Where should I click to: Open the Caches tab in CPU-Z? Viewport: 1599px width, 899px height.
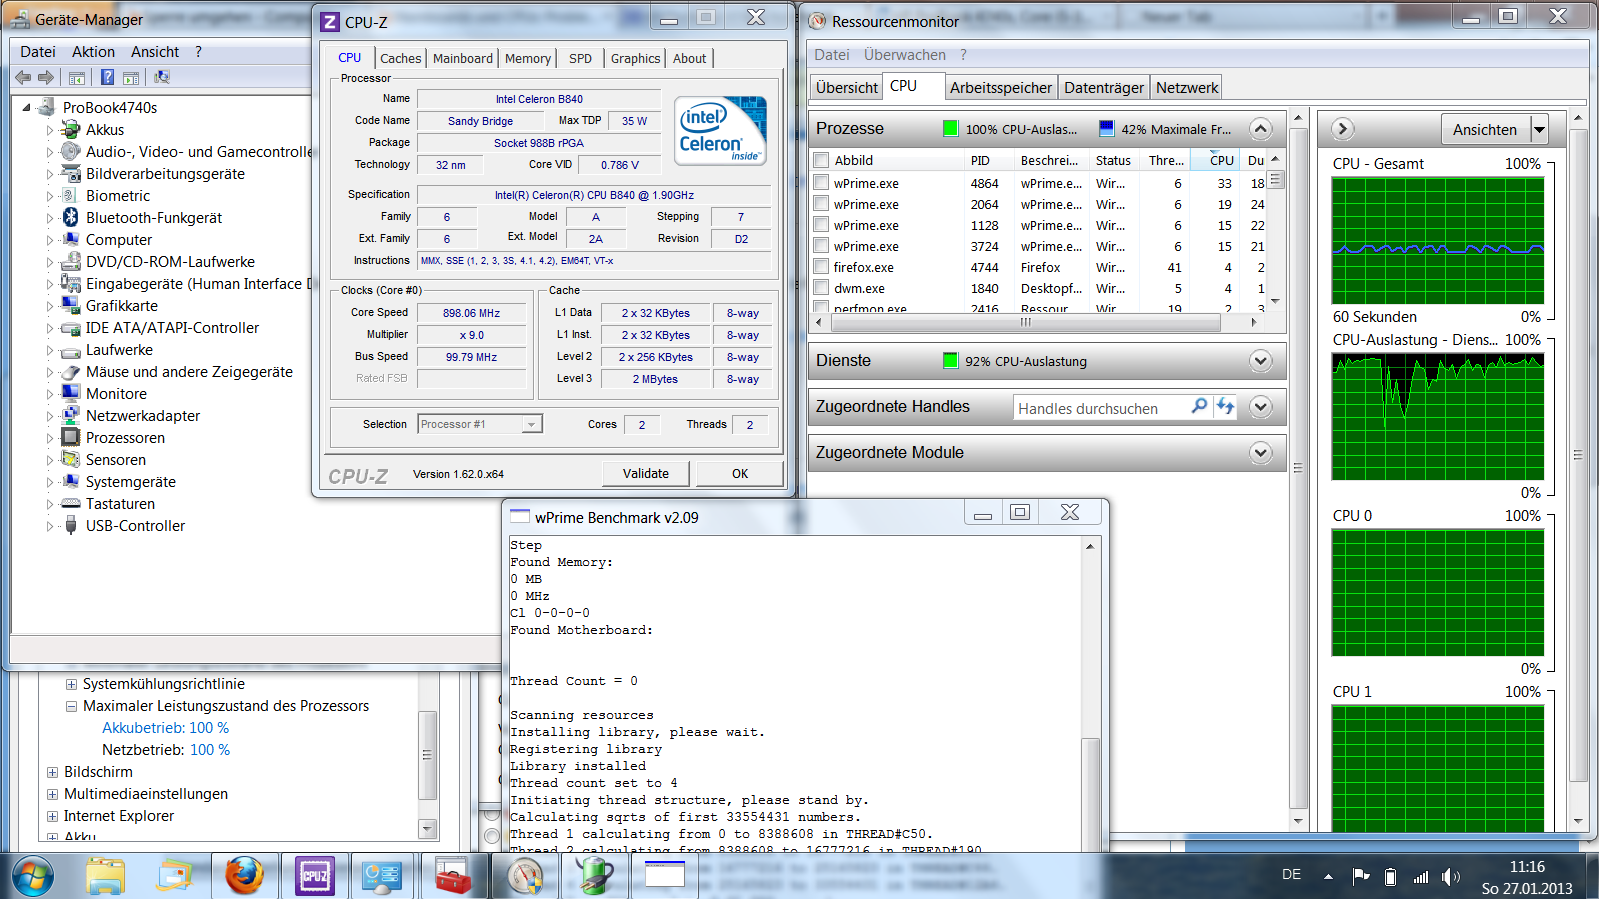point(400,59)
